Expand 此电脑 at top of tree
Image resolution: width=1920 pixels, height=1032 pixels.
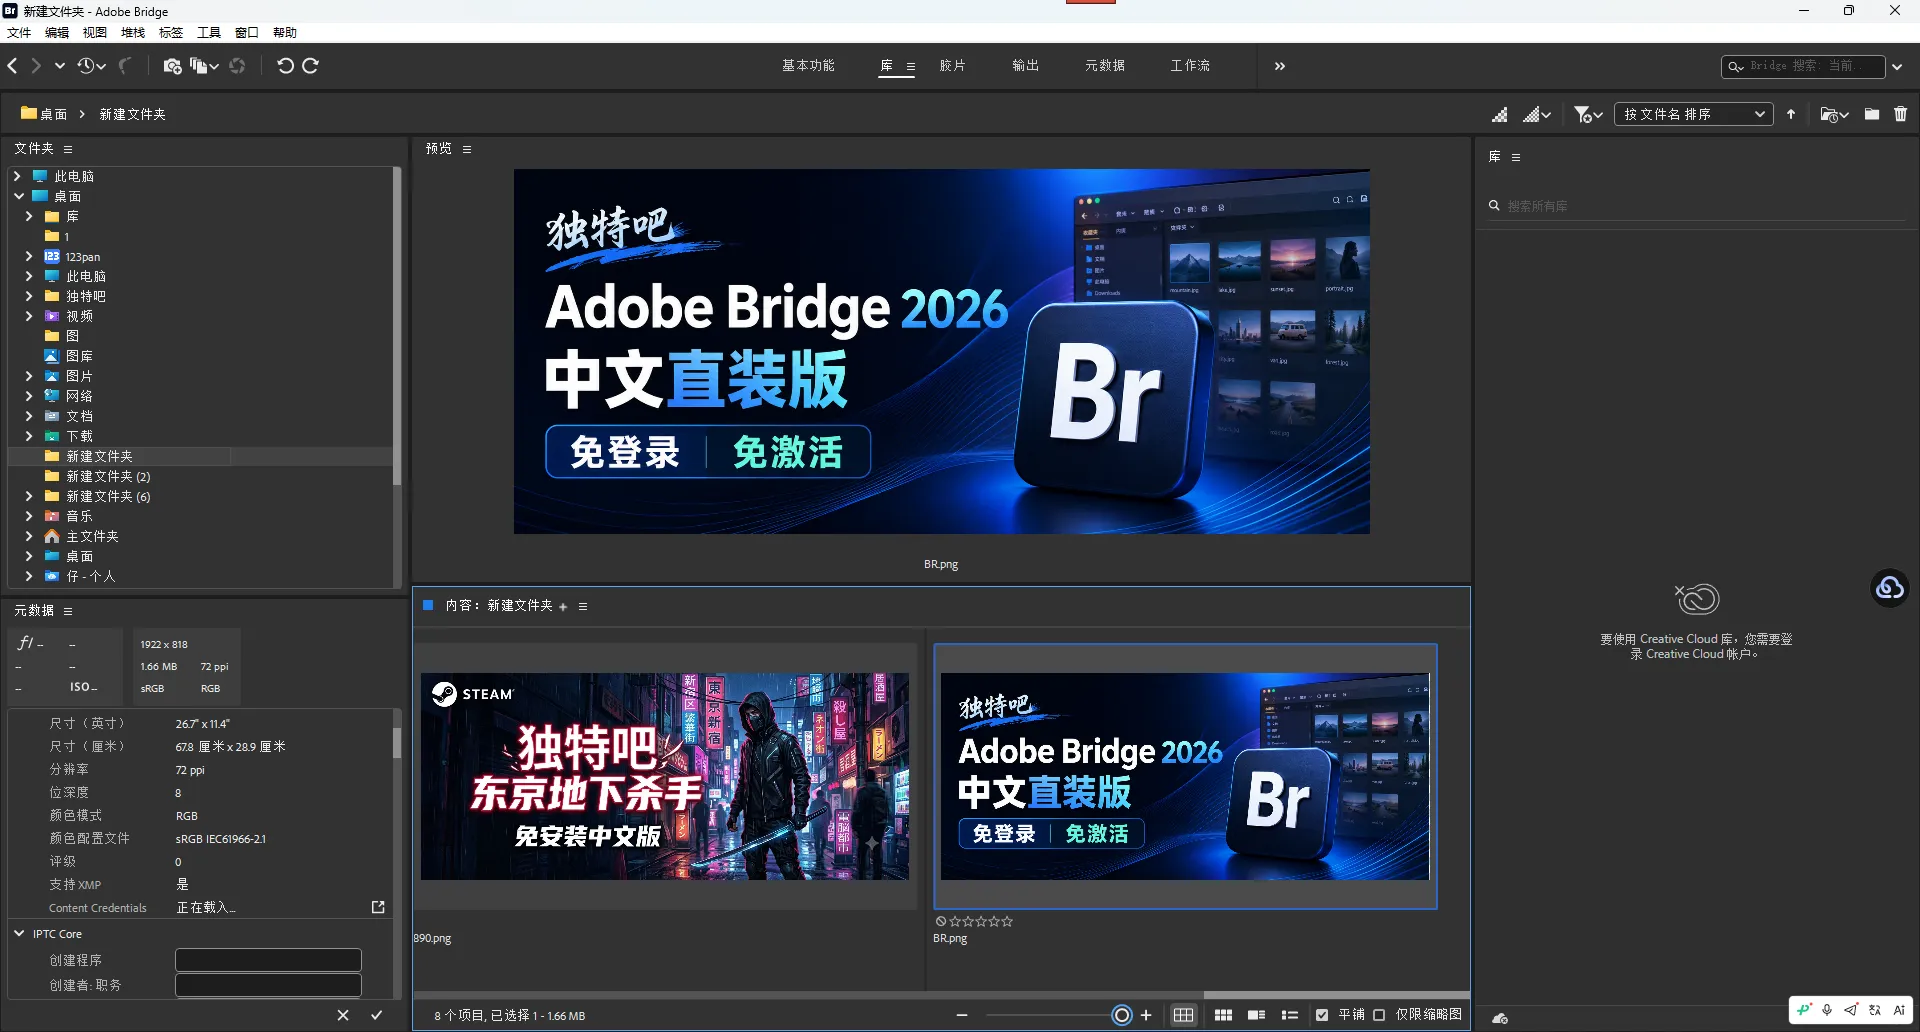point(17,176)
